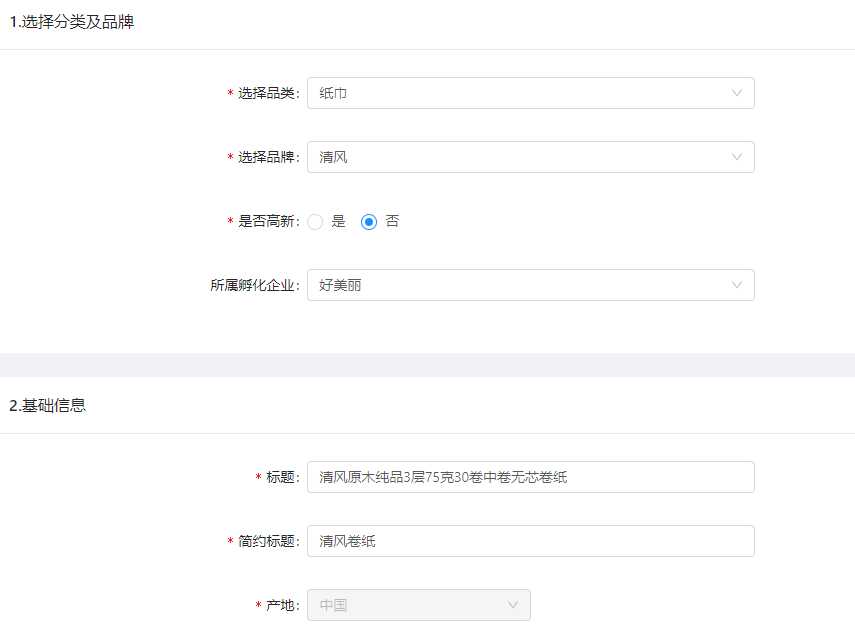Click into the 简约标题 input with 清风卷纸
855x633 pixels.
[530, 541]
